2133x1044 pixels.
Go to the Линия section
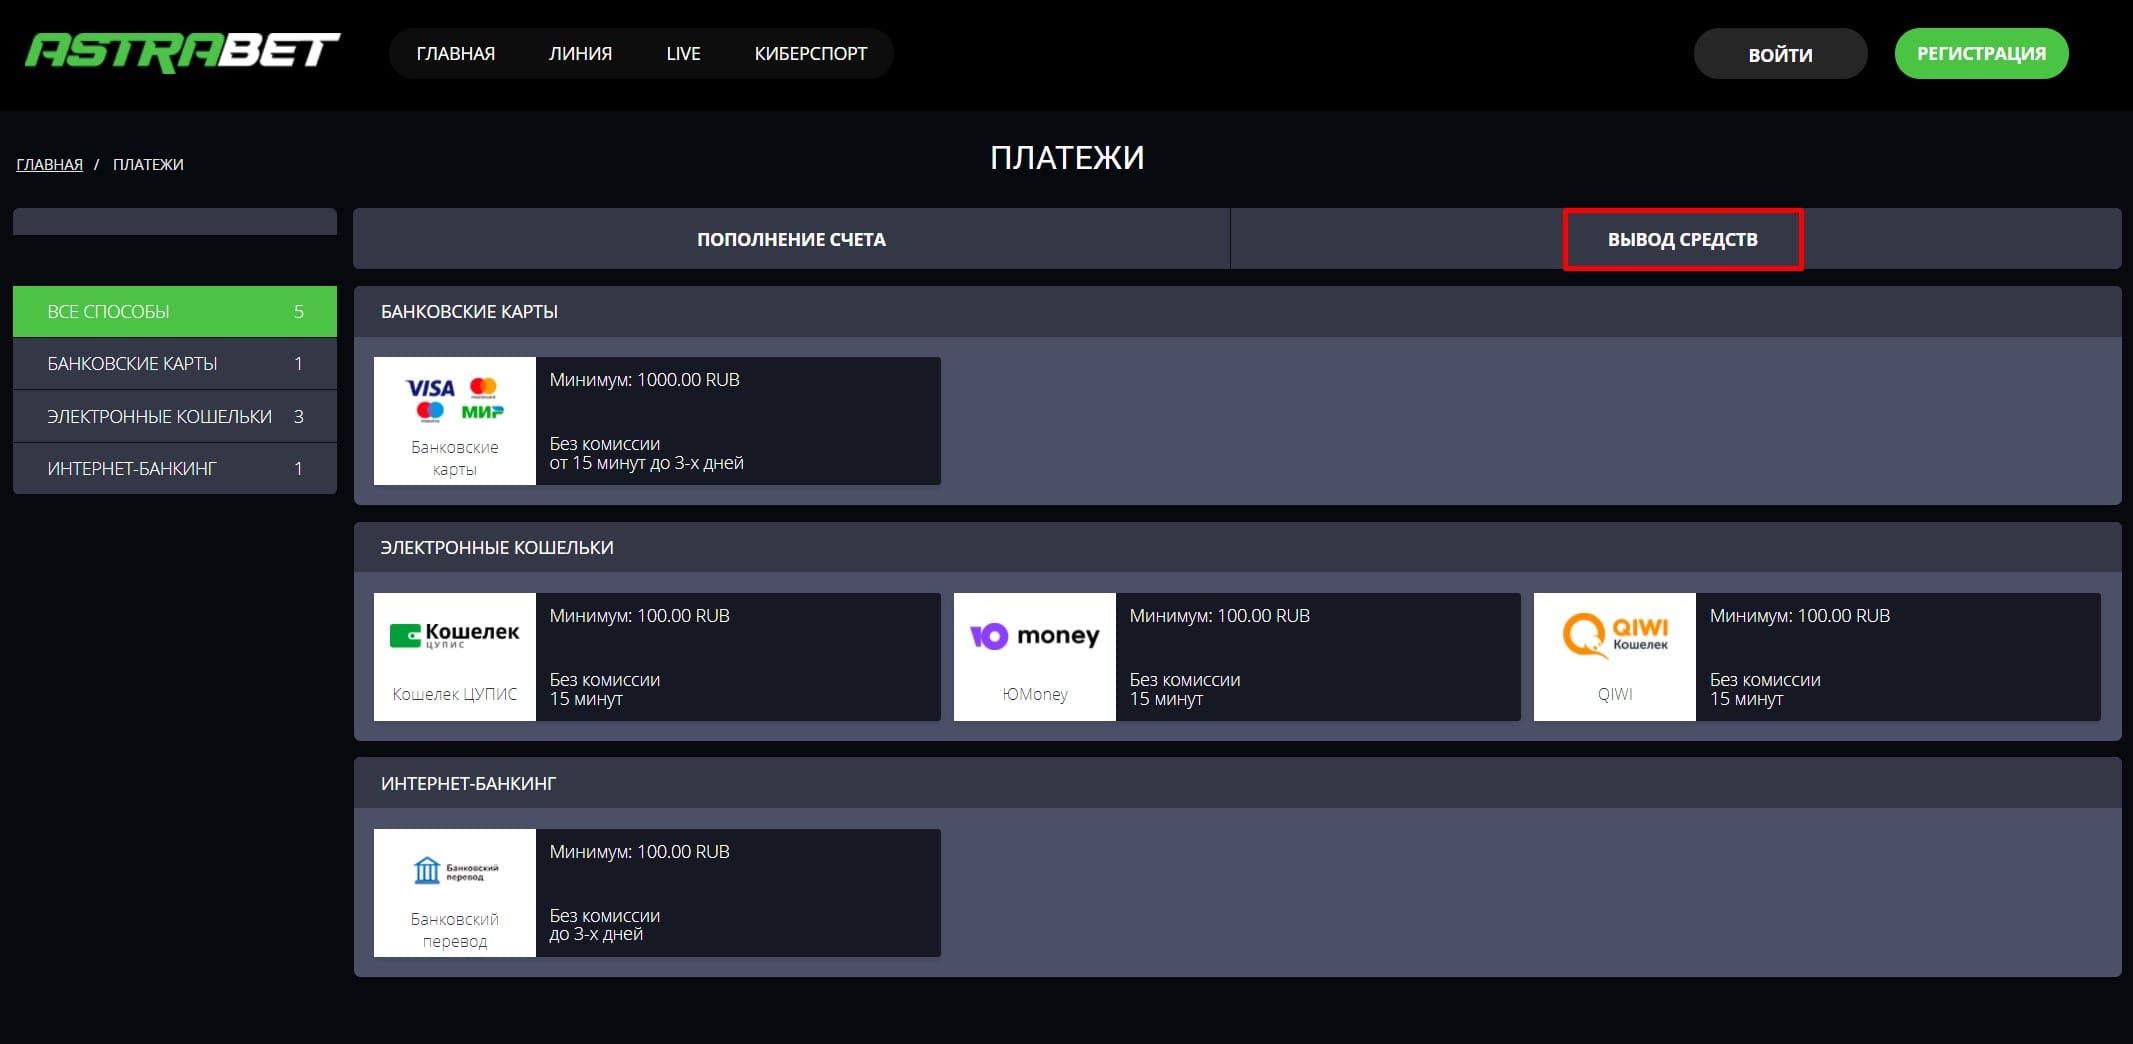[x=580, y=54]
